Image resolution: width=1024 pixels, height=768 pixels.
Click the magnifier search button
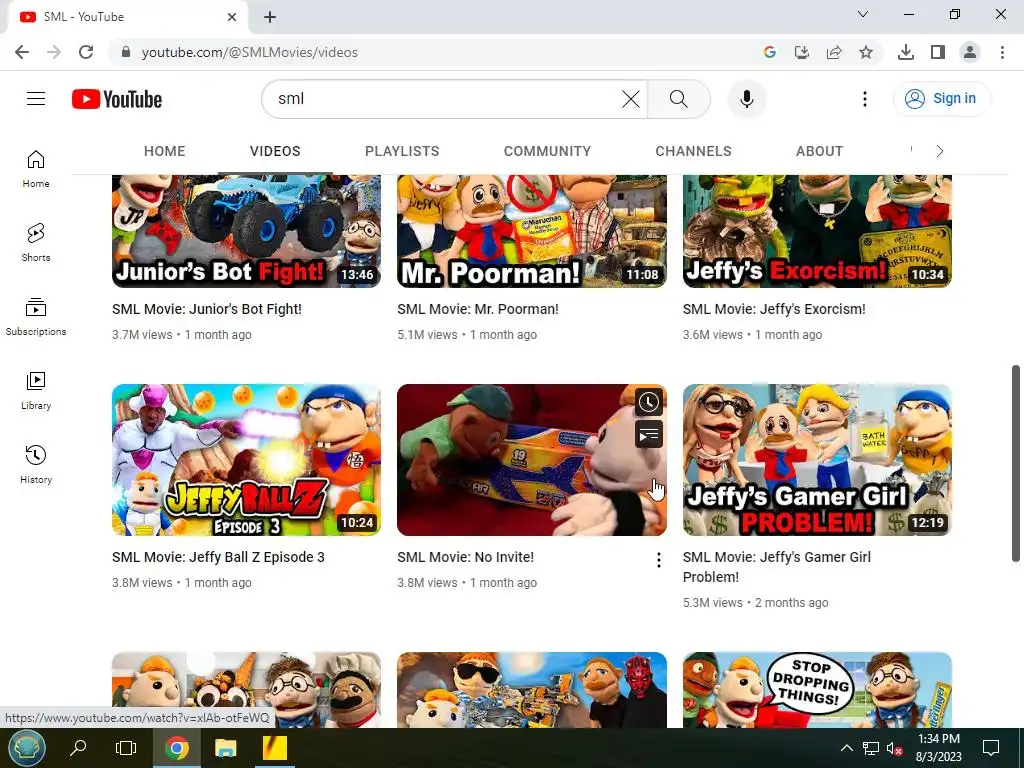click(x=679, y=99)
